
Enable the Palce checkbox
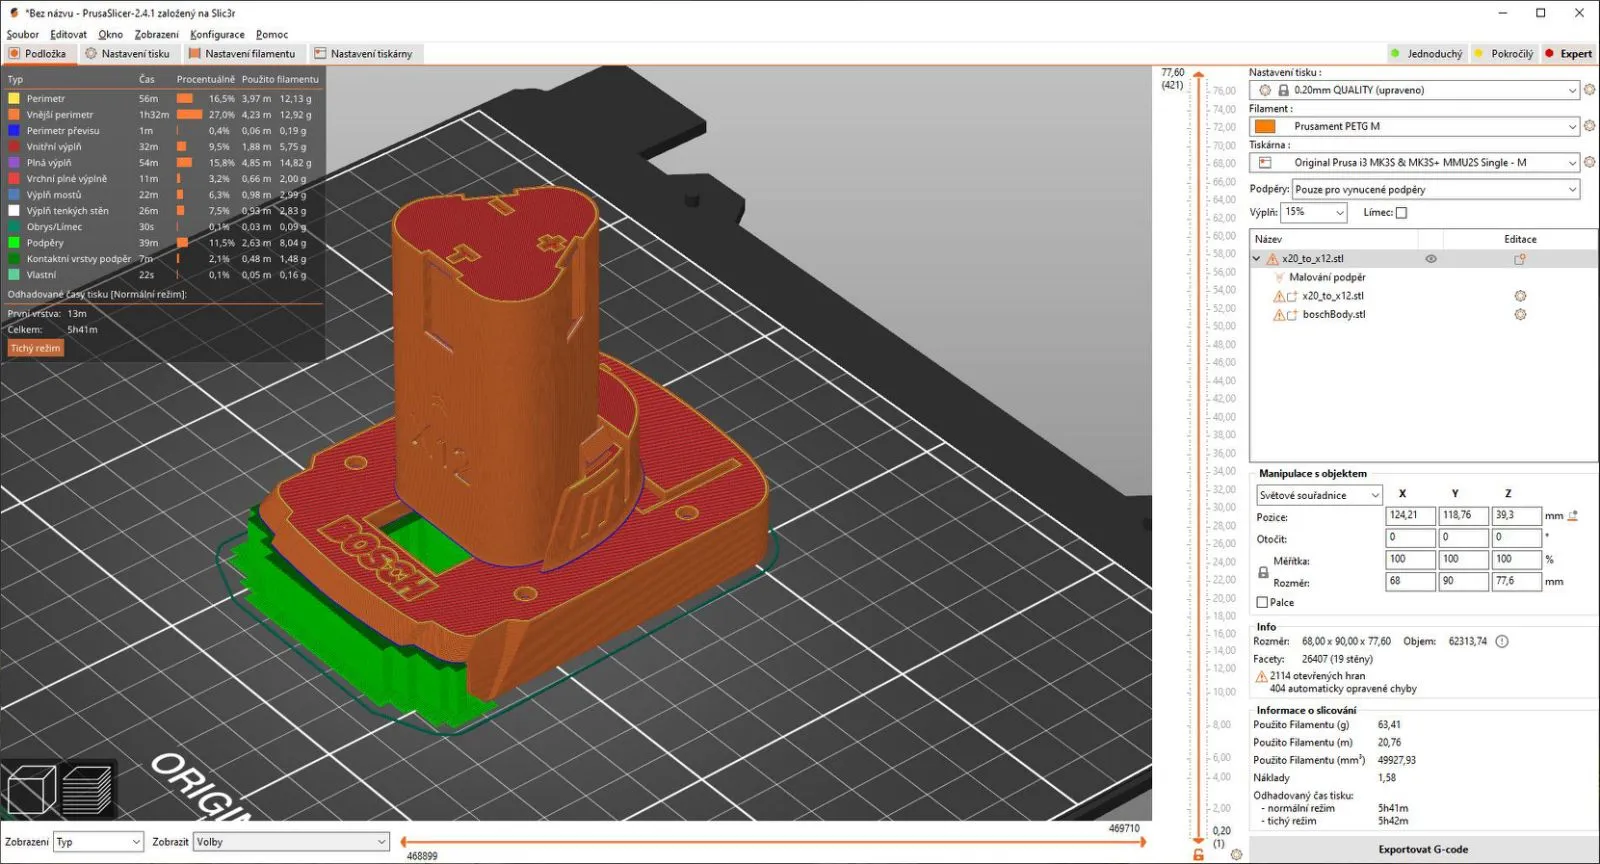pyautogui.click(x=1262, y=602)
